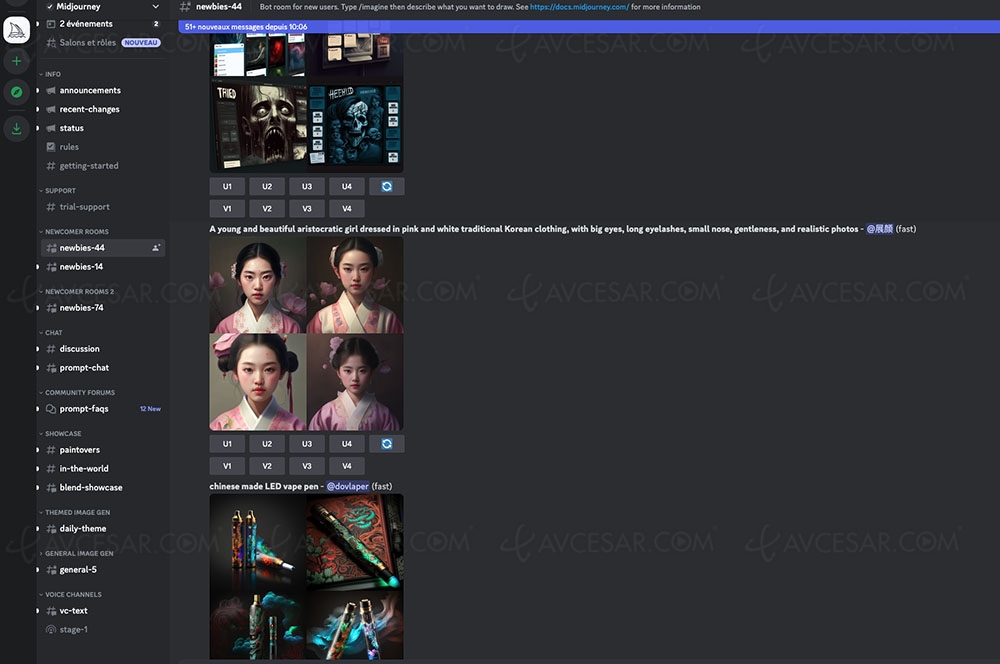Click the new messages notification bar

588,27
